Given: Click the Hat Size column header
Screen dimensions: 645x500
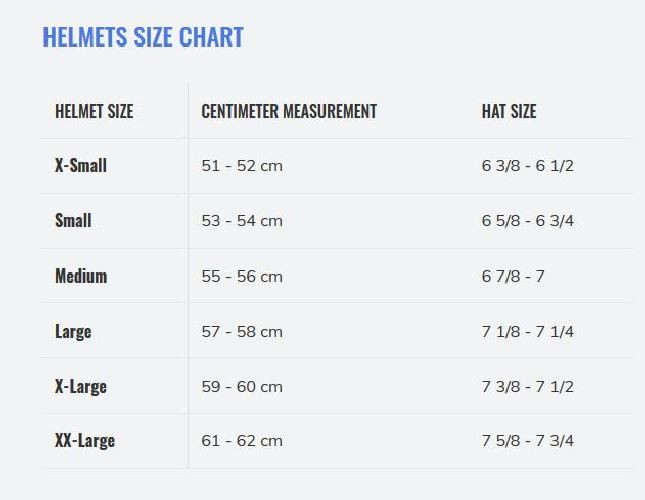Looking at the screenshot, I should (x=509, y=111).
